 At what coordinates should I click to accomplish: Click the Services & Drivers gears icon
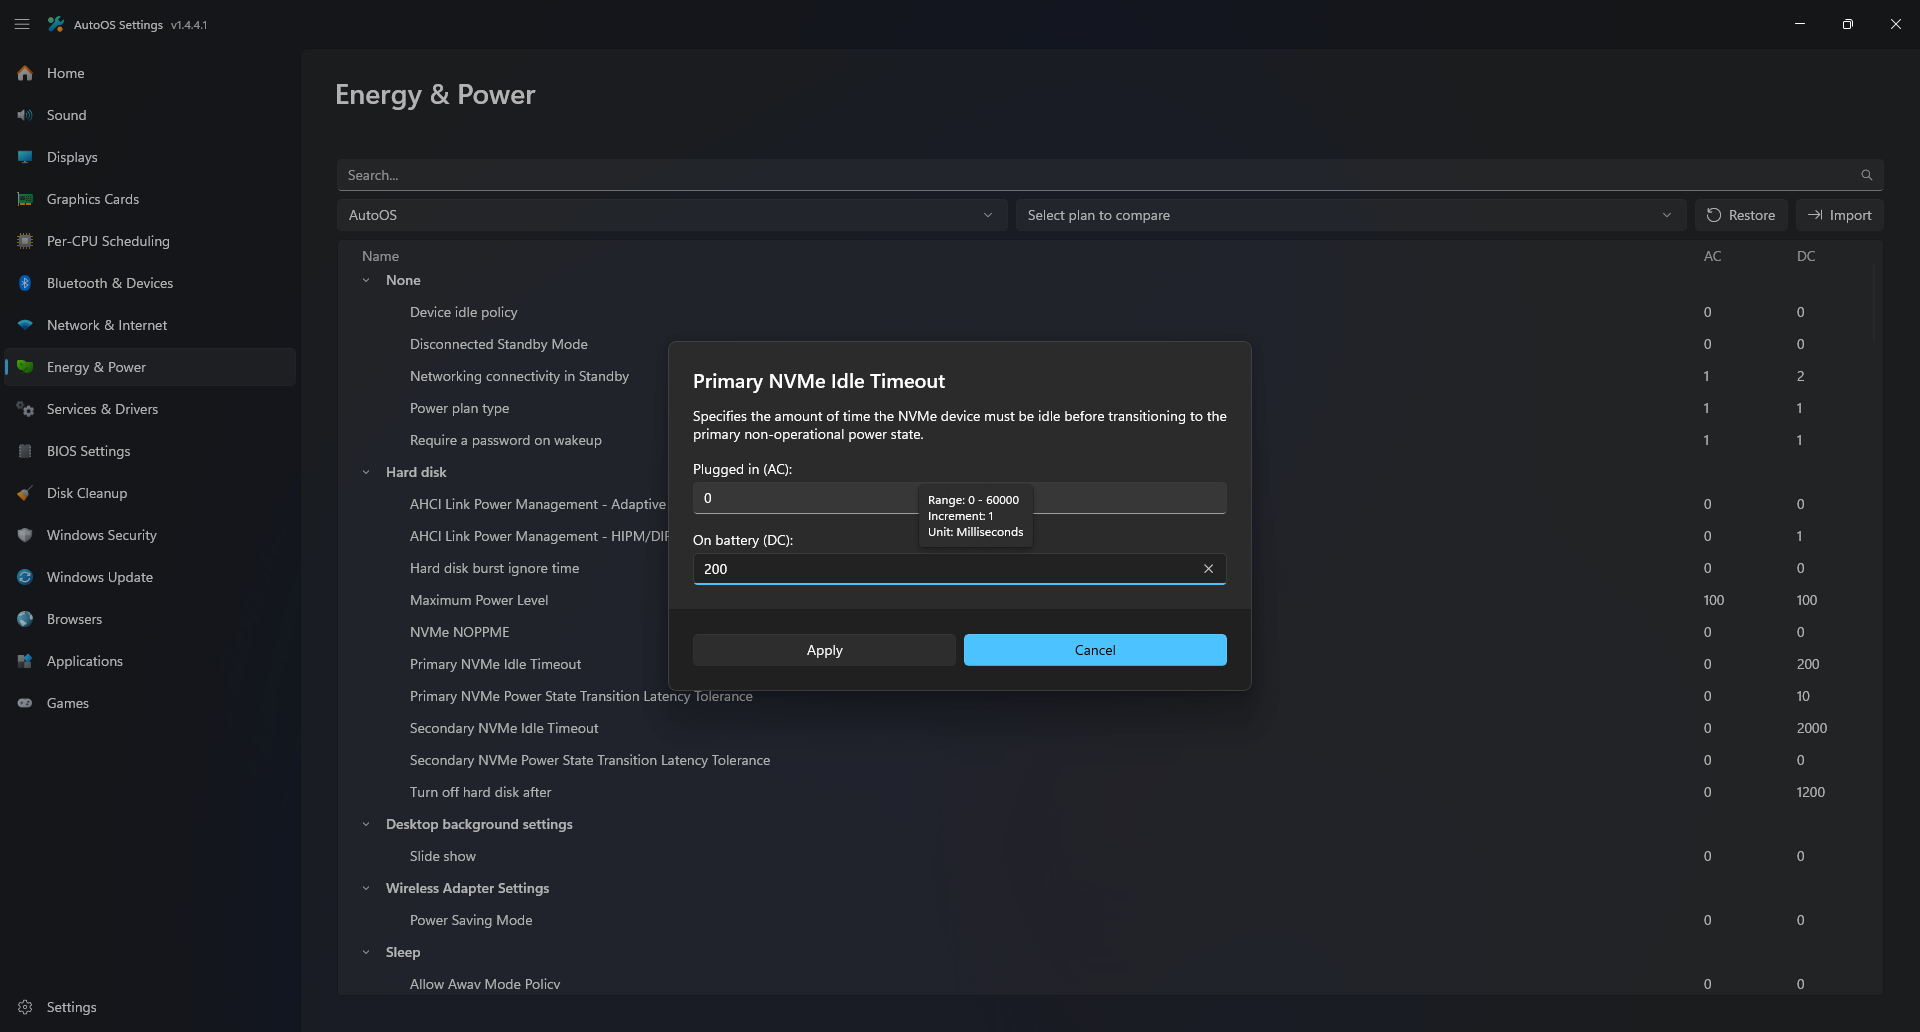coord(25,409)
